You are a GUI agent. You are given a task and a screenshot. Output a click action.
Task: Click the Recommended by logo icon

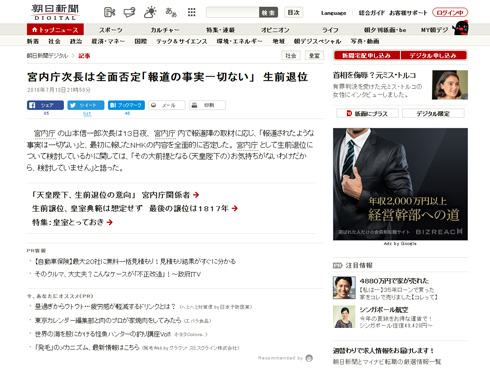coord(309,358)
